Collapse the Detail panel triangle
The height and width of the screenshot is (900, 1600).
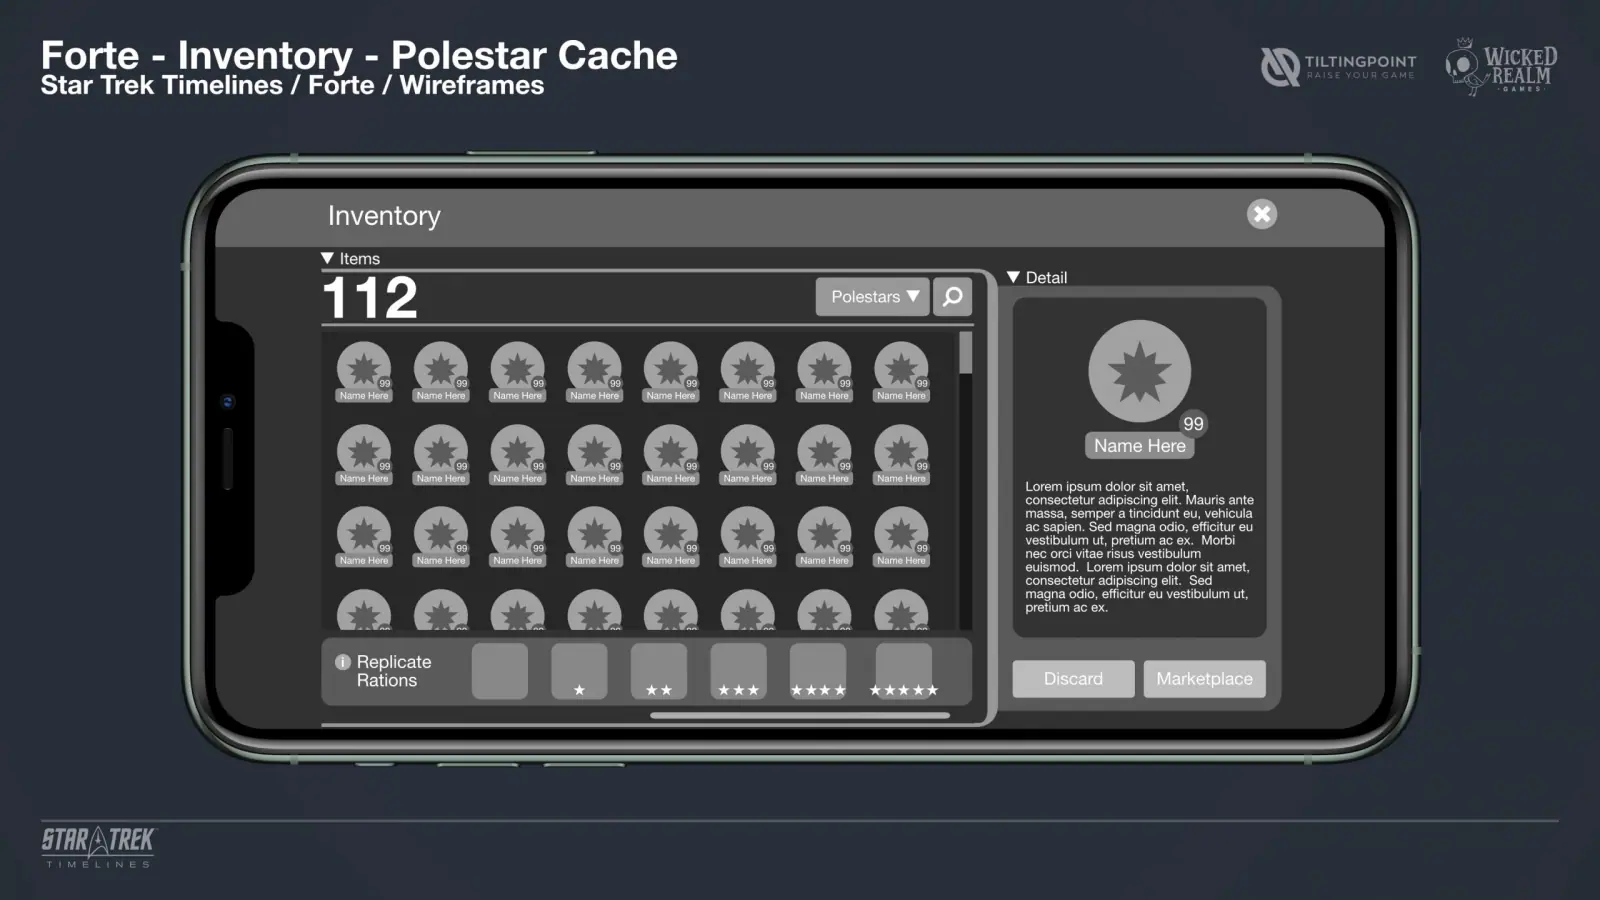pyautogui.click(x=1013, y=277)
